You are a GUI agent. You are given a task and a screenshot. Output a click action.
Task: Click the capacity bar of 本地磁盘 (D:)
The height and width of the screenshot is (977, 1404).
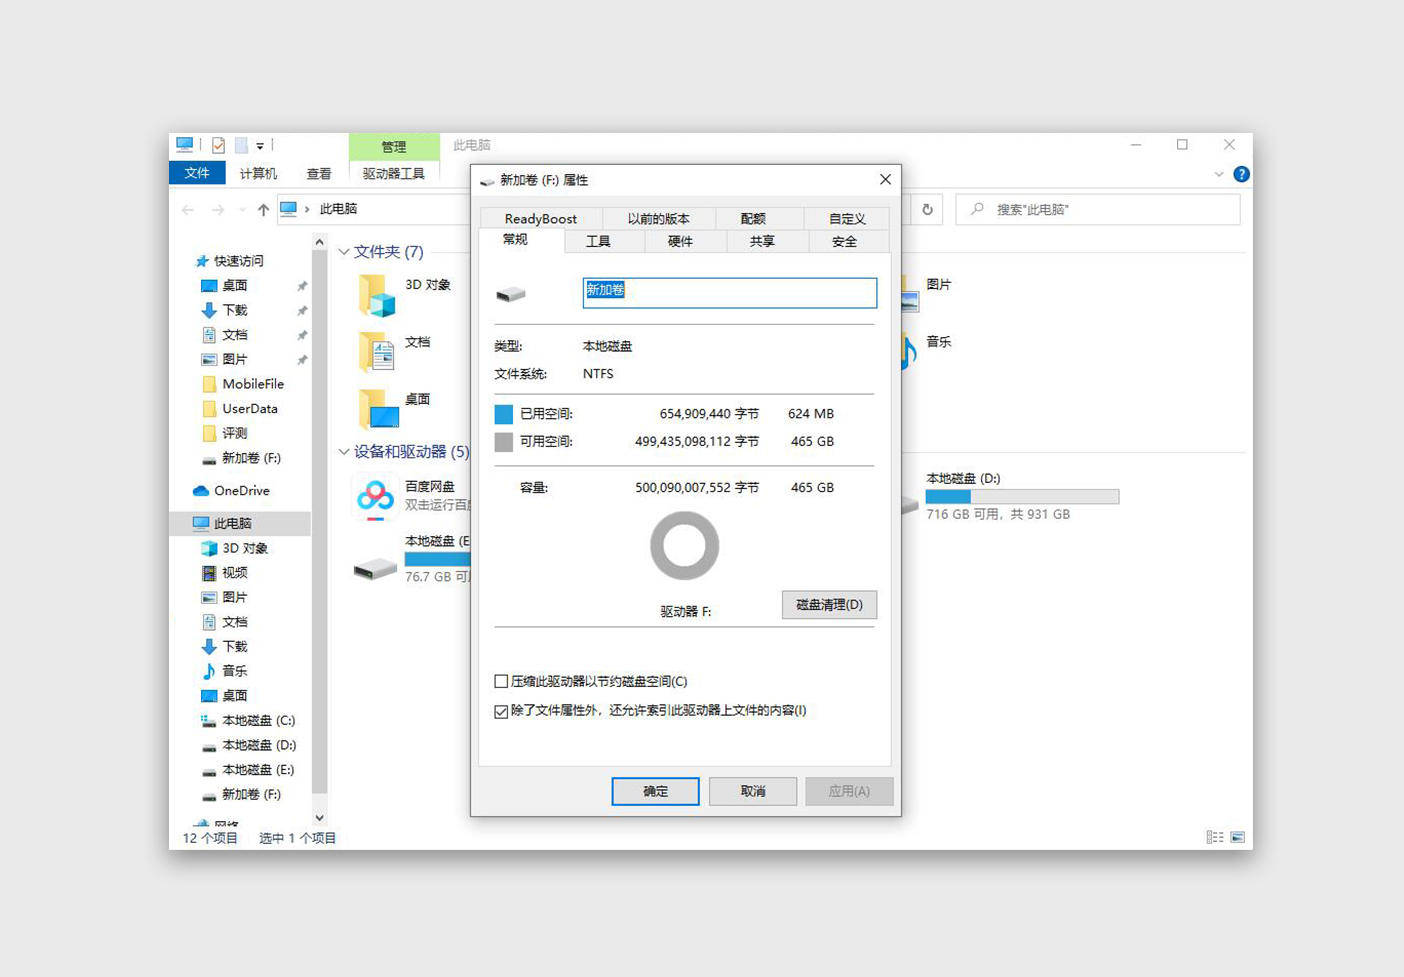tap(1022, 496)
